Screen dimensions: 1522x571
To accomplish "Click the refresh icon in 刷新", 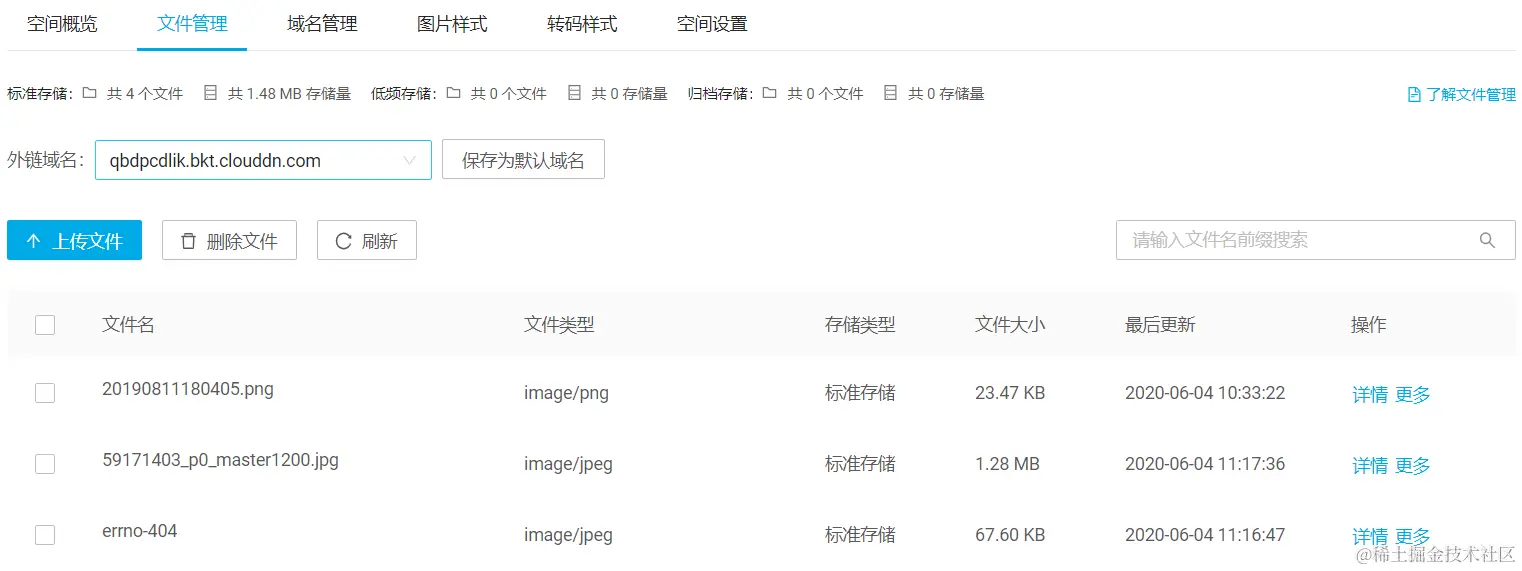I will point(344,241).
